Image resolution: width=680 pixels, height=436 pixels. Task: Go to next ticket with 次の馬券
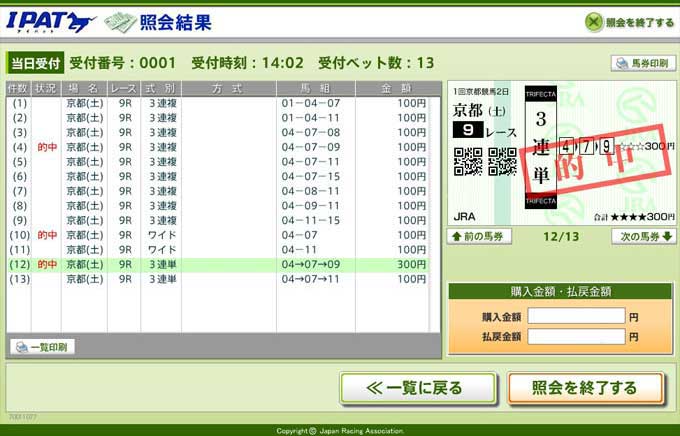click(644, 237)
